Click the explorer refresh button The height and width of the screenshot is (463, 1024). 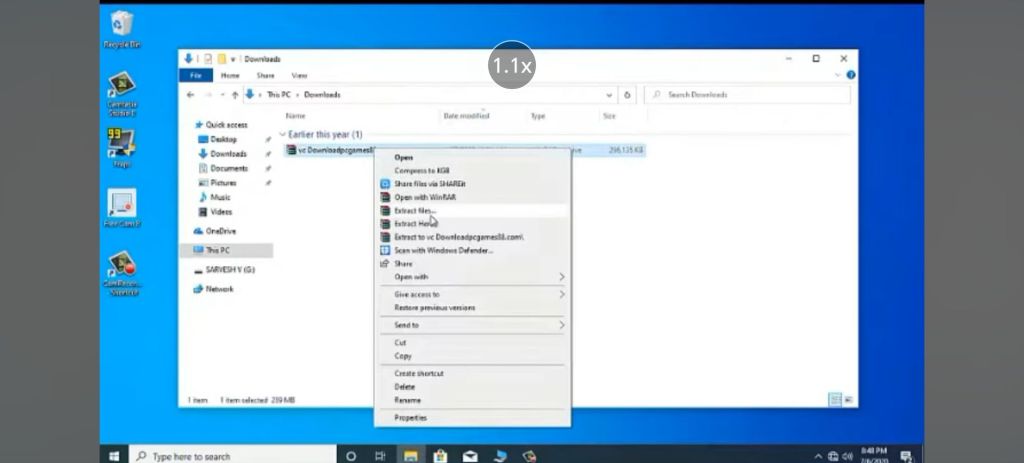(x=628, y=95)
